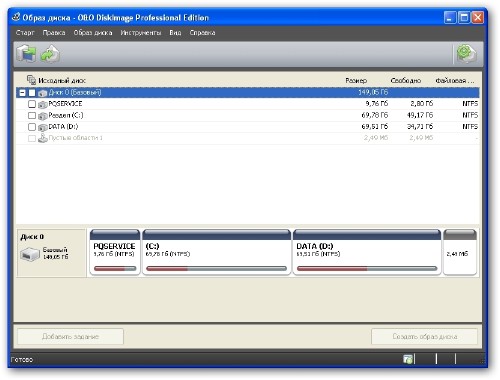Open the Справка menu

(202, 33)
